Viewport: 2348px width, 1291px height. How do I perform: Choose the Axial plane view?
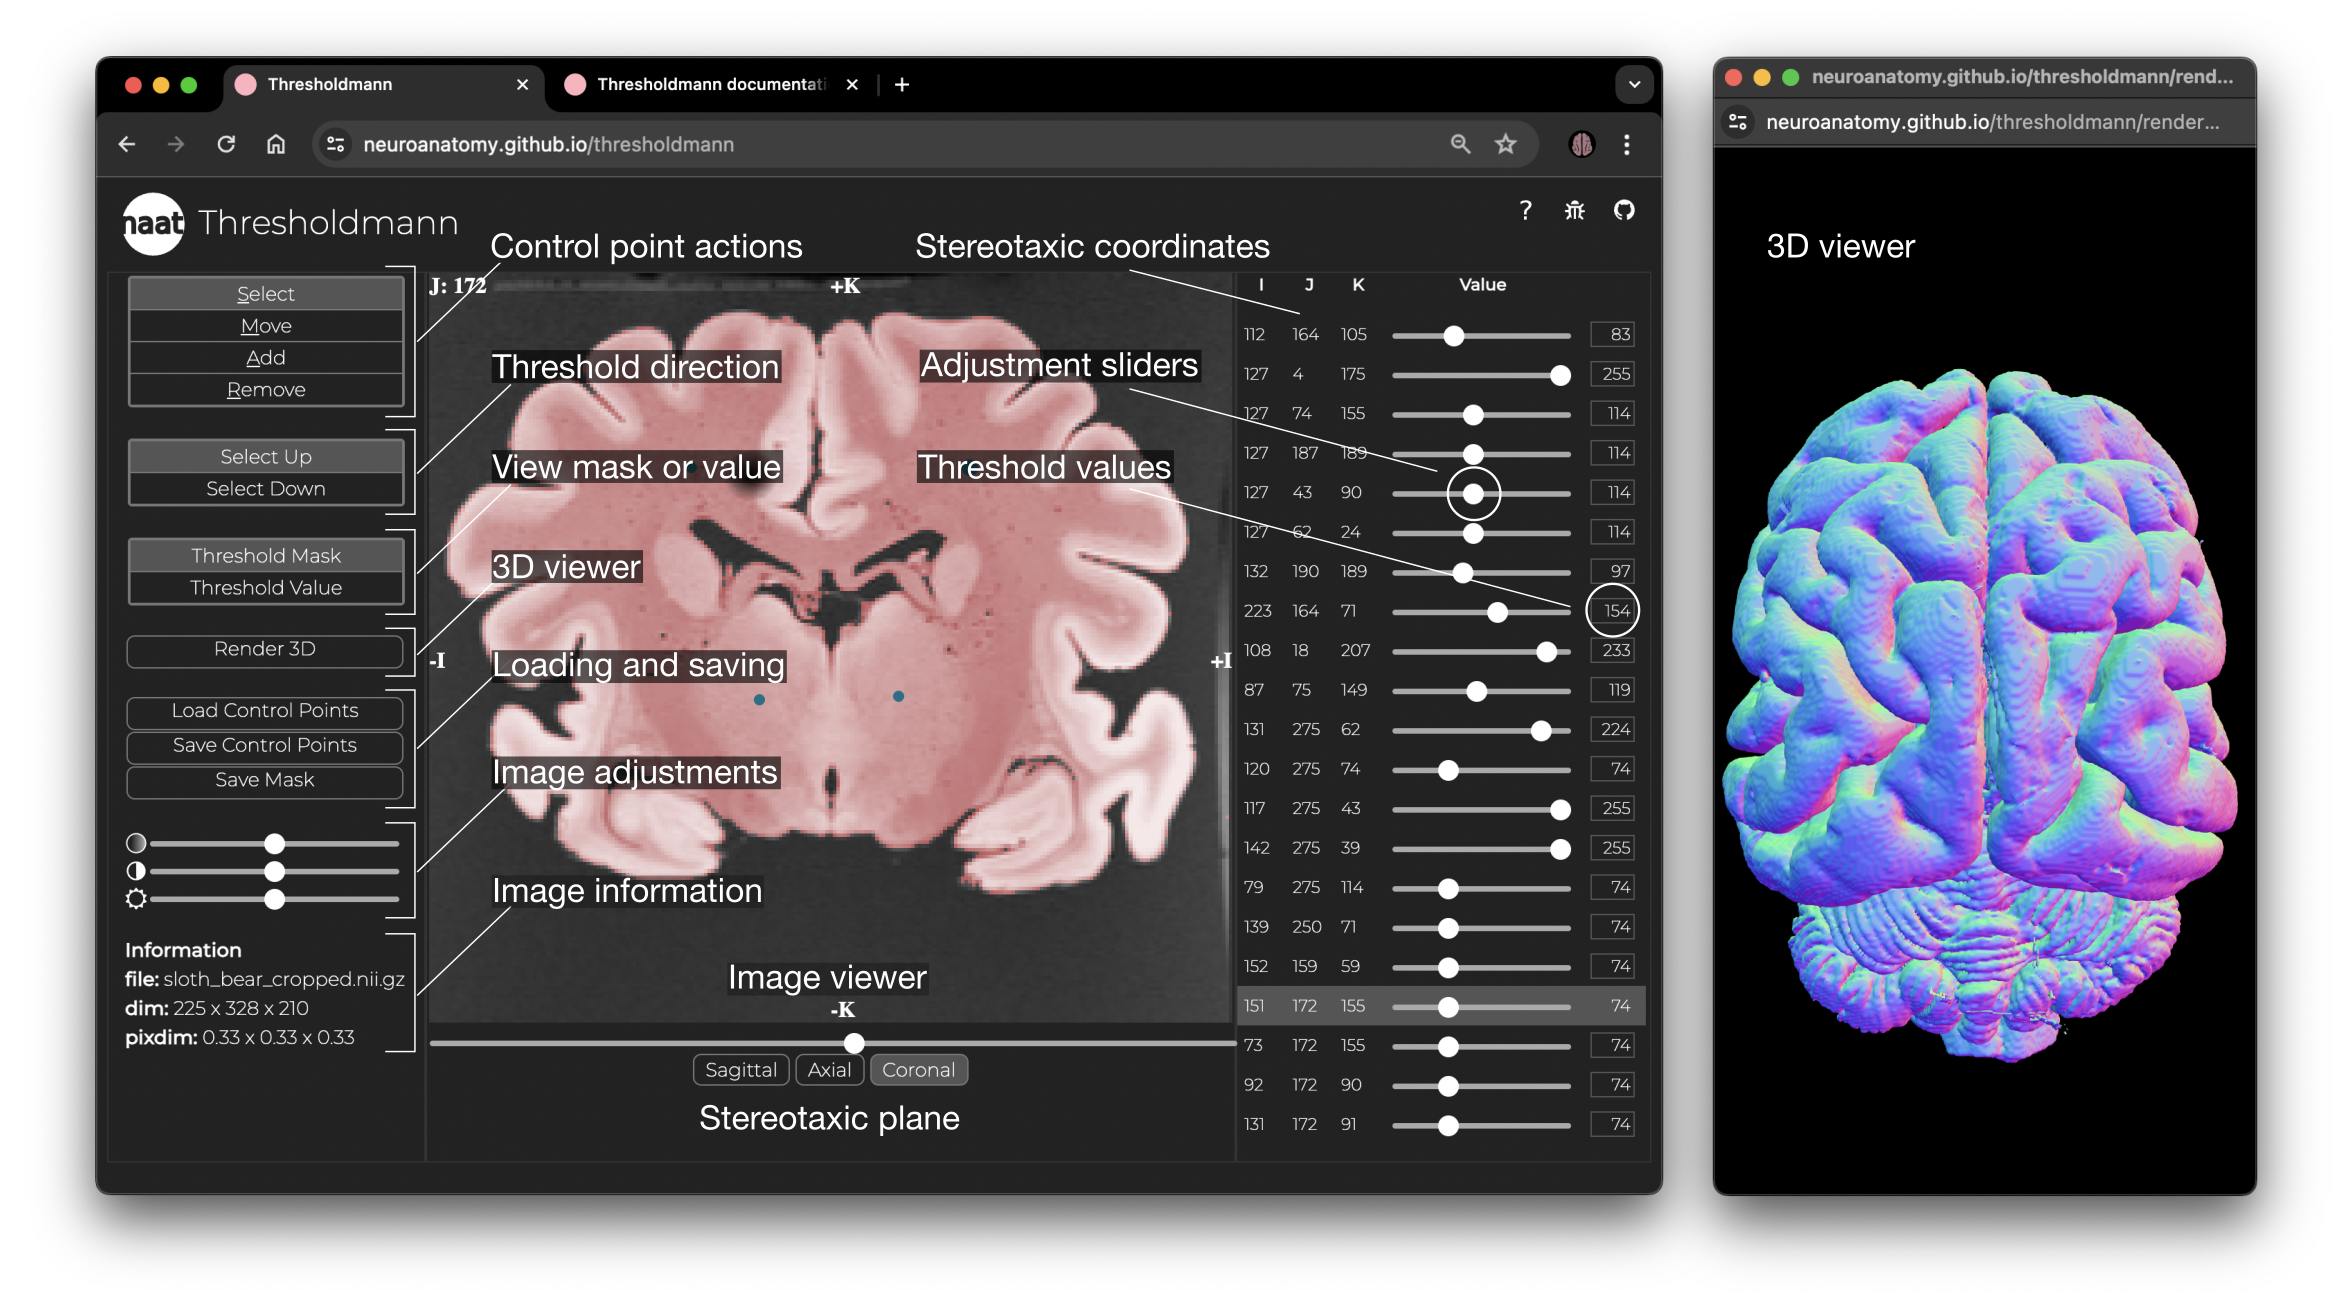(829, 1070)
